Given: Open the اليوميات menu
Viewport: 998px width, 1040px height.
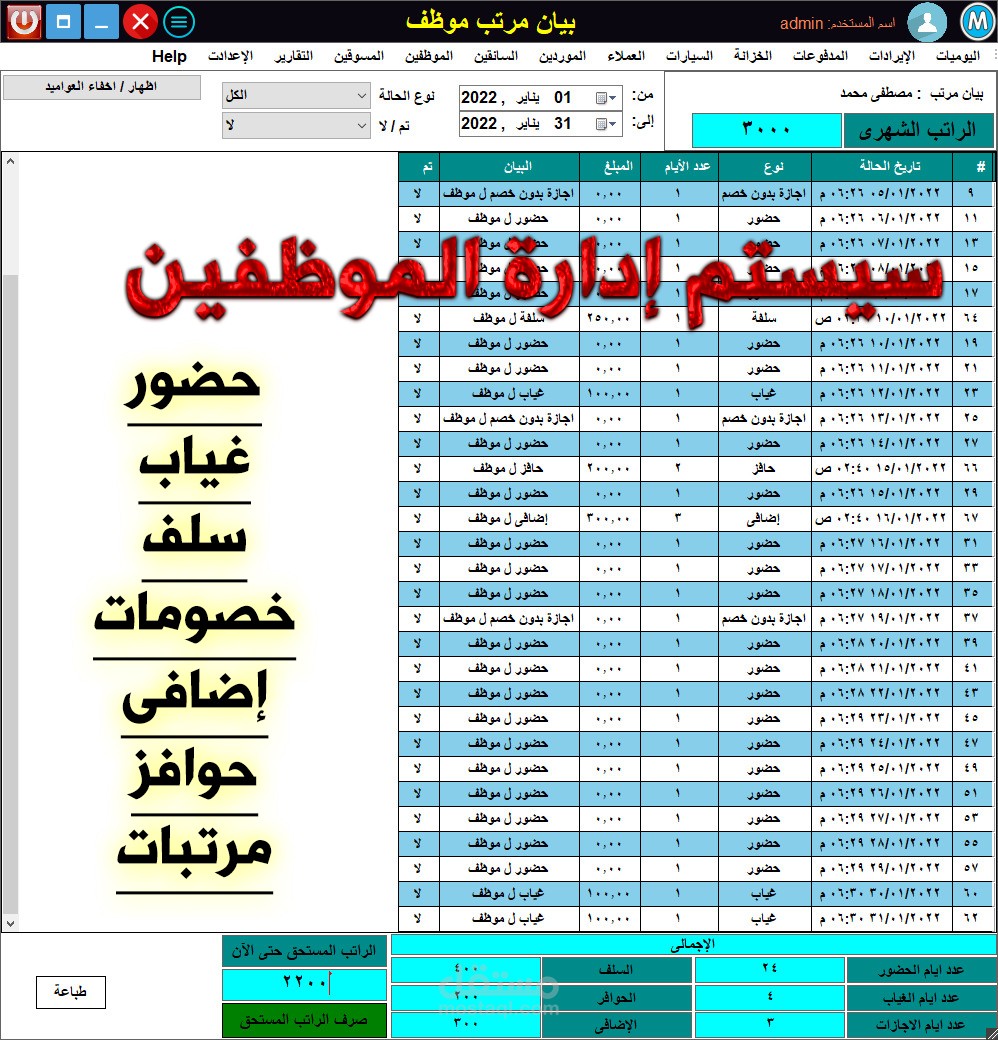Looking at the screenshot, I should (x=958, y=56).
